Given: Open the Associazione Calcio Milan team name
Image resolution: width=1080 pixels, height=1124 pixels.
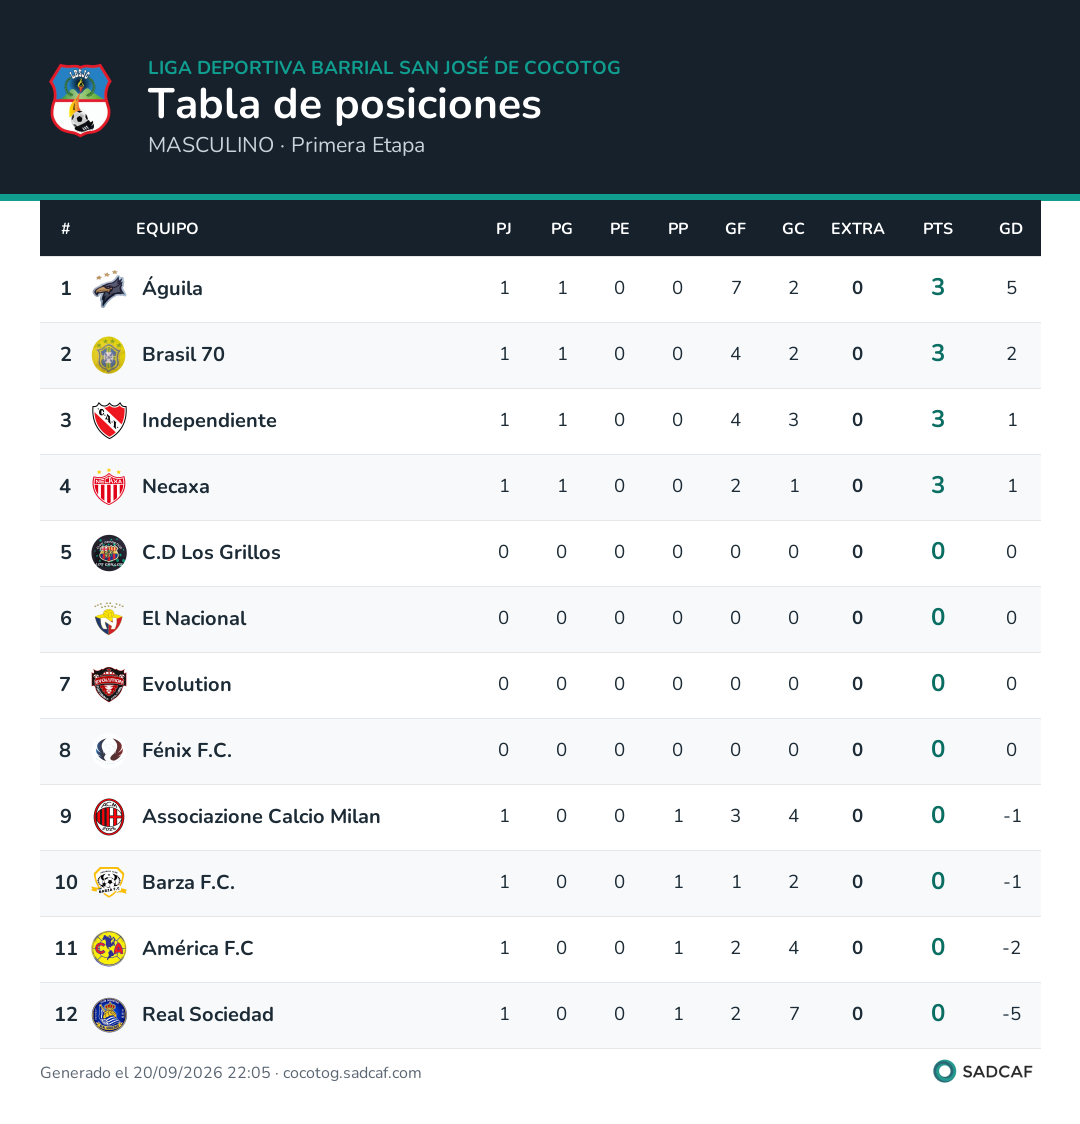Looking at the screenshot, I should (261, 816).
